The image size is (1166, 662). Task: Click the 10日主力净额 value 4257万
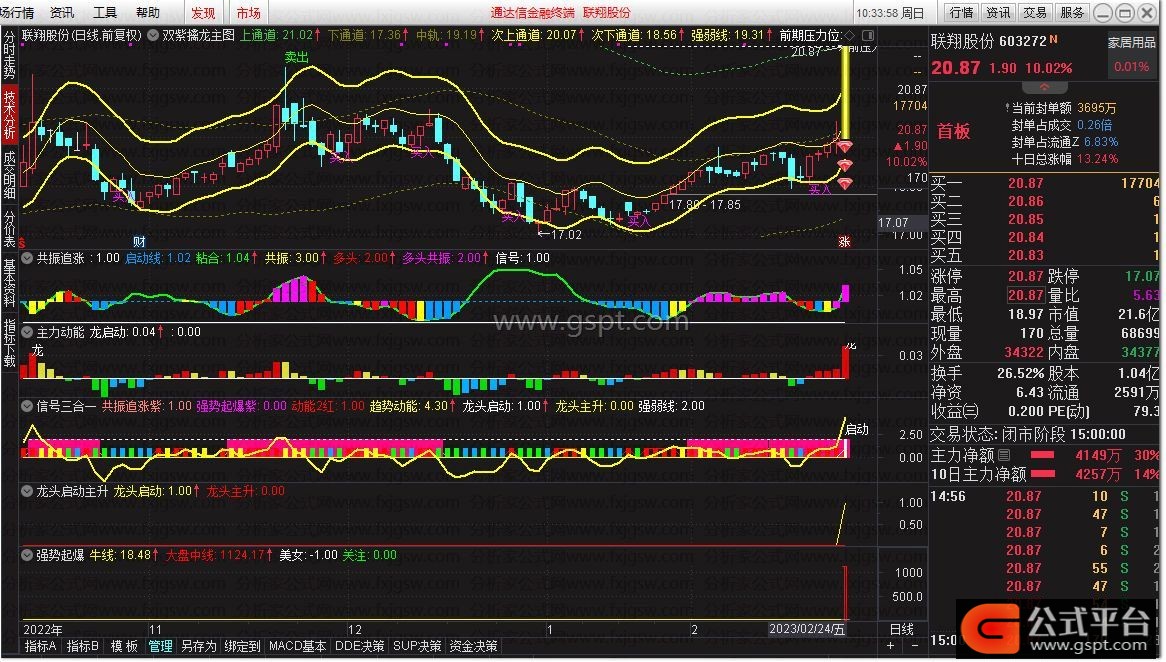(x=1098, y=474)
